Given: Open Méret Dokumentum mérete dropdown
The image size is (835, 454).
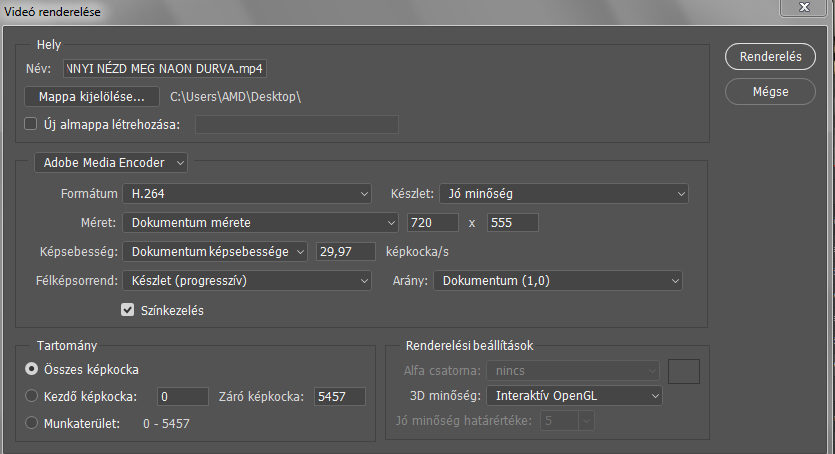Looking at the screenshot, I should tap(260, 222).
